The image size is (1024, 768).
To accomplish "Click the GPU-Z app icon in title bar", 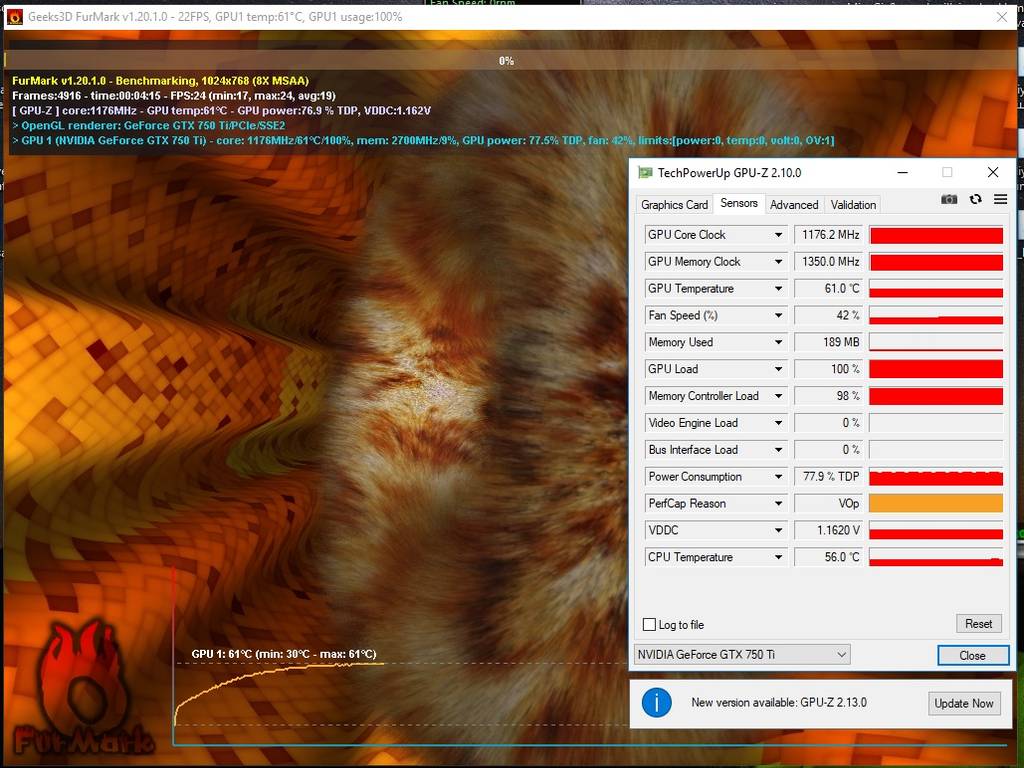I will click(645, 172).
